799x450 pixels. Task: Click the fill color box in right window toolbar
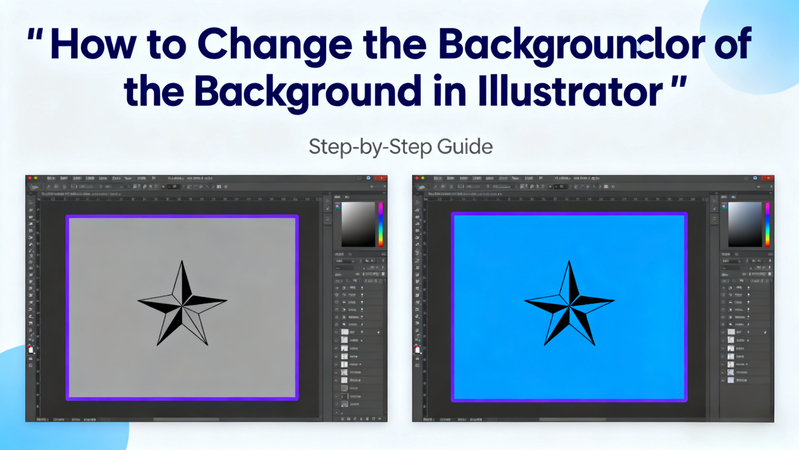pyautogui.click(x=418, y=350)
